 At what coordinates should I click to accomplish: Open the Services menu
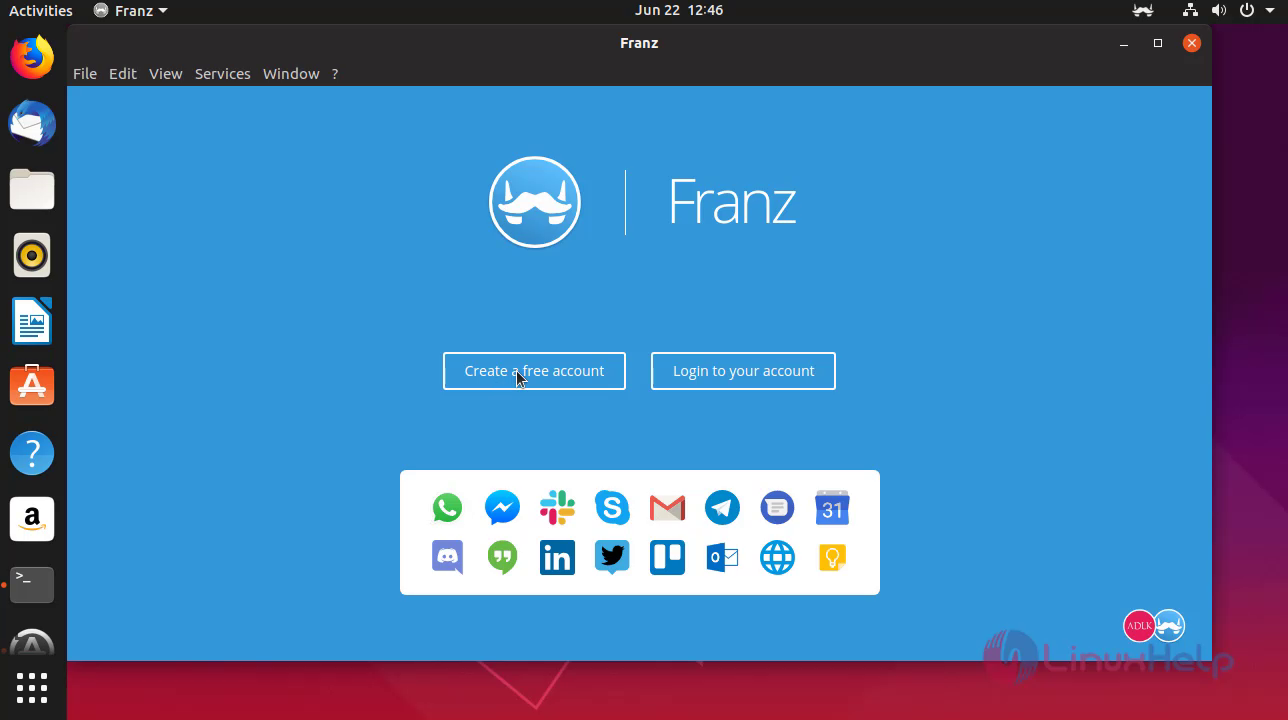pyautogui.click(x=223, y=74)
